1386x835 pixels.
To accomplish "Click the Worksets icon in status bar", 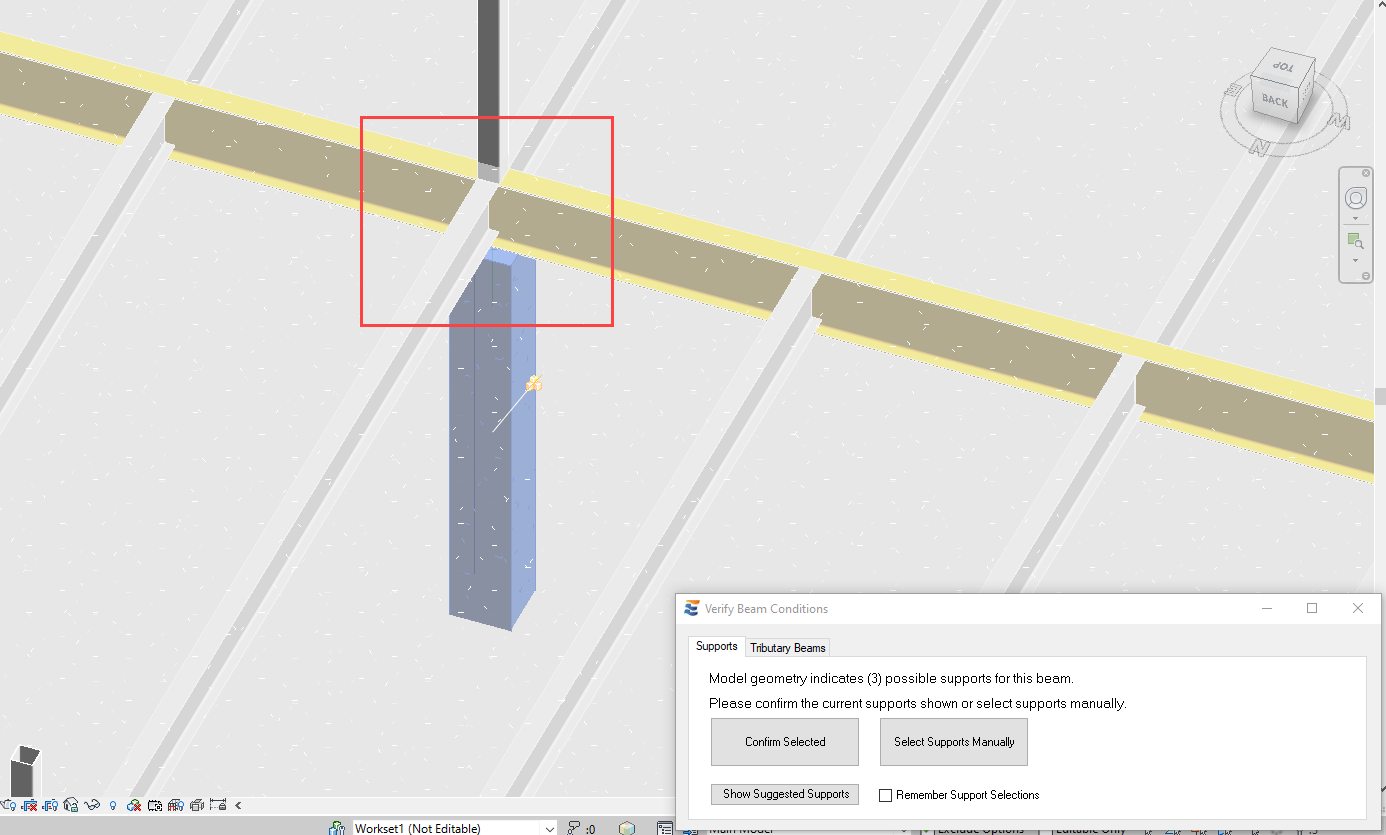I will [338, 828].
